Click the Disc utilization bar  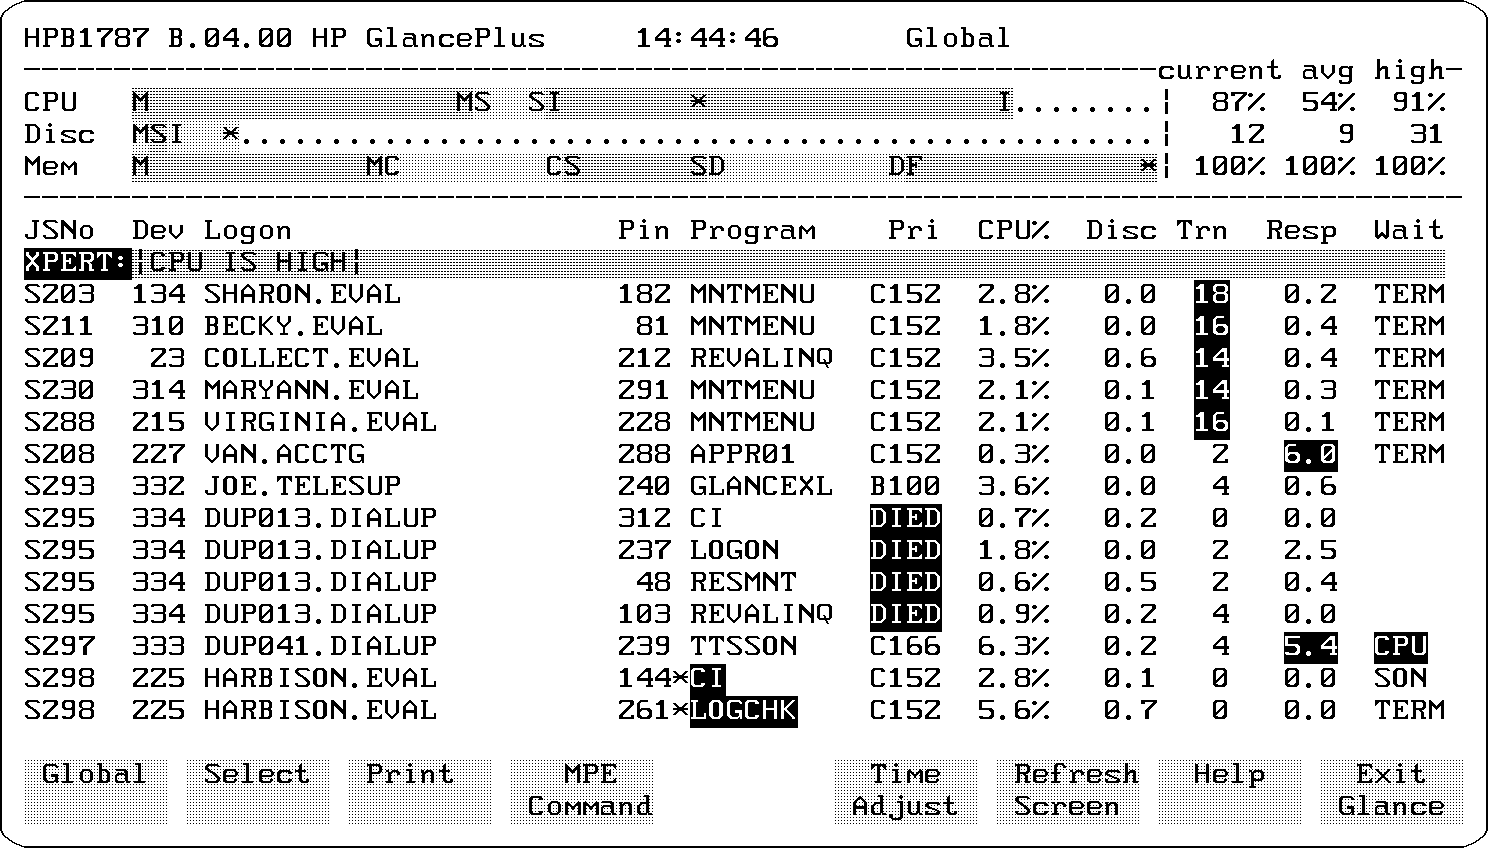(x=642, y=134)
